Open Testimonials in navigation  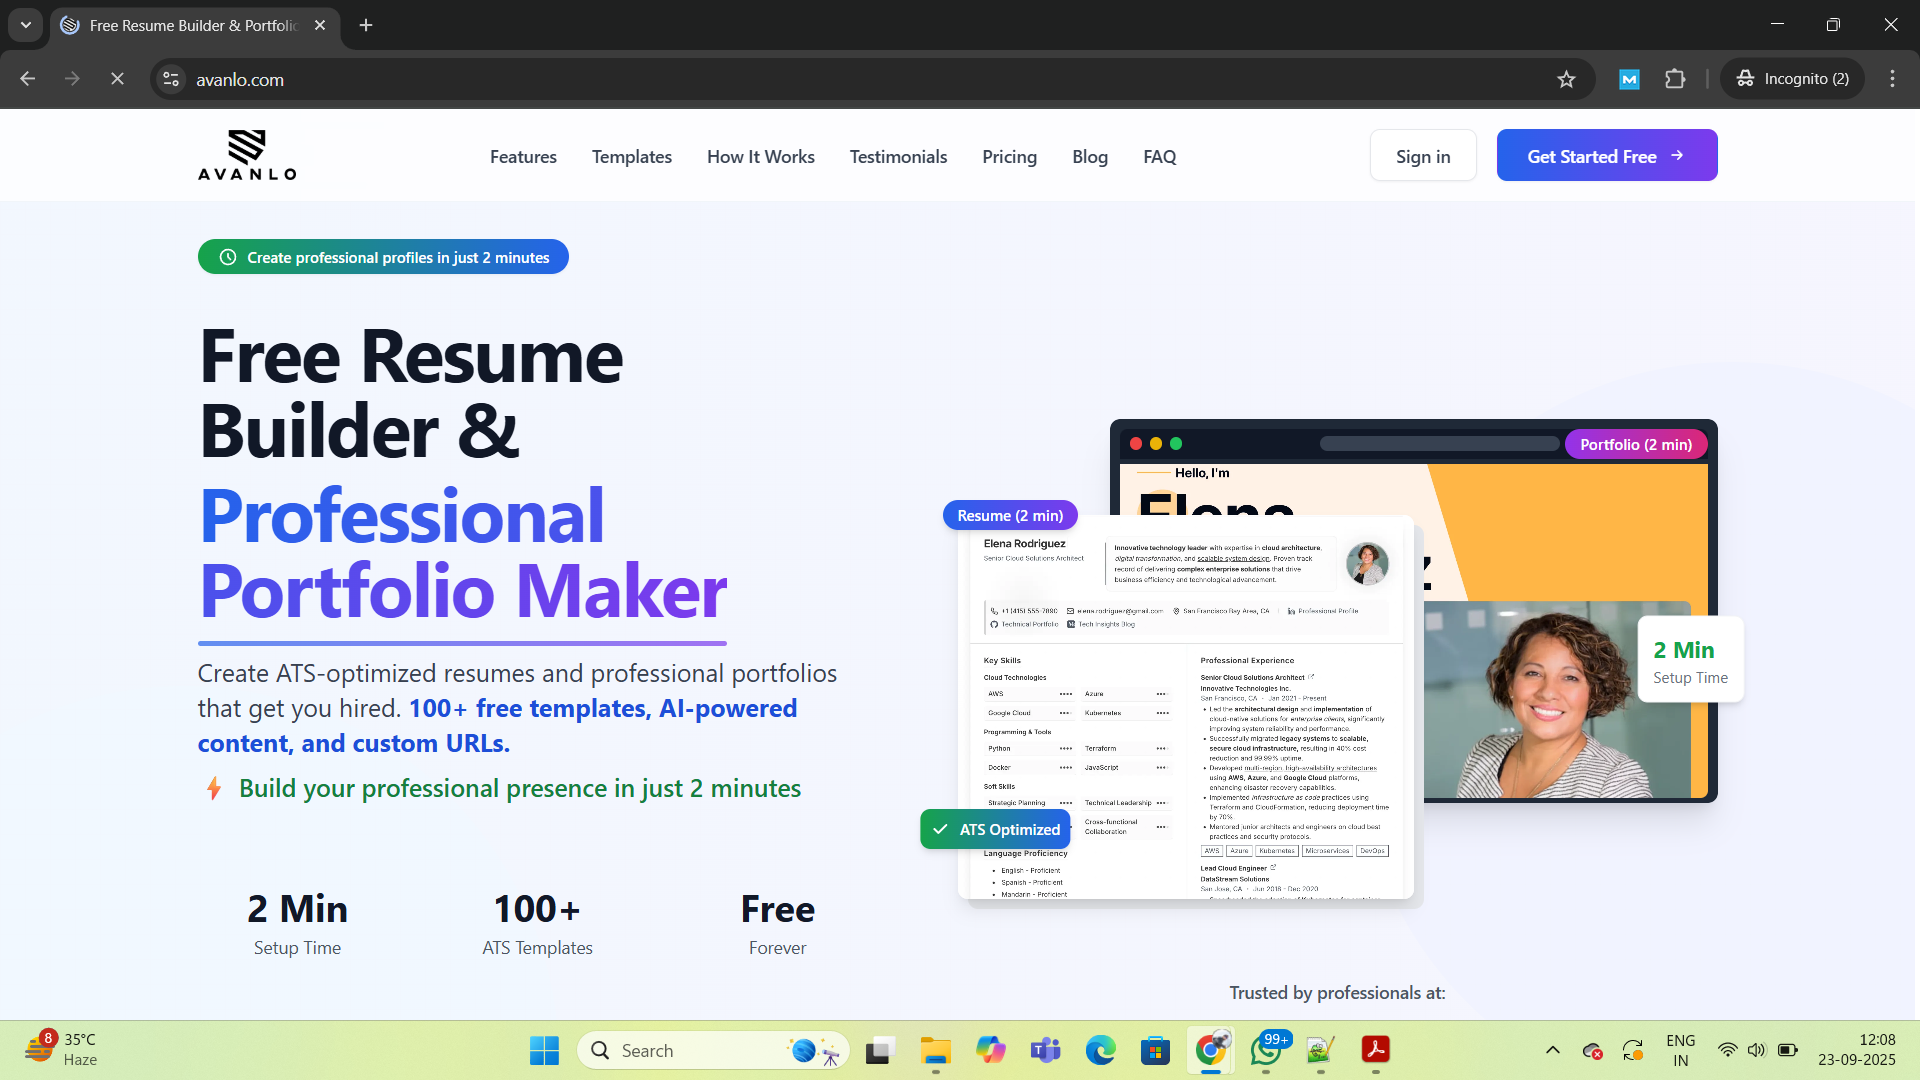click(898, 157)
